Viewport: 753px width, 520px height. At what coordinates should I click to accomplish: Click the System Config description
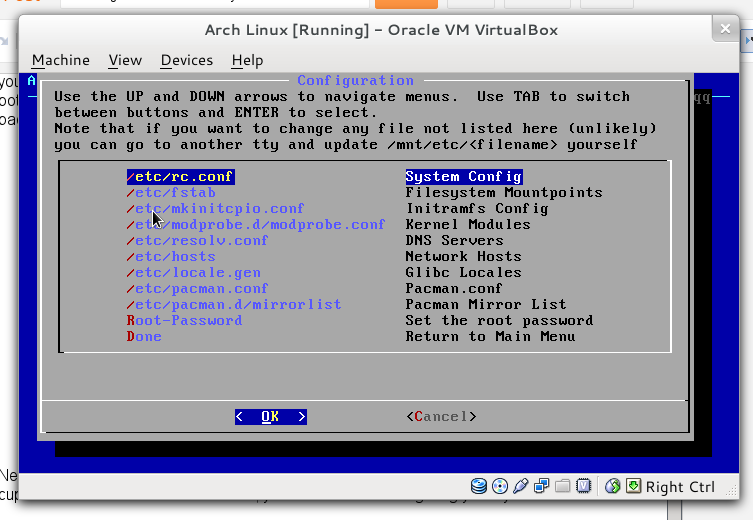pos(464,177)
